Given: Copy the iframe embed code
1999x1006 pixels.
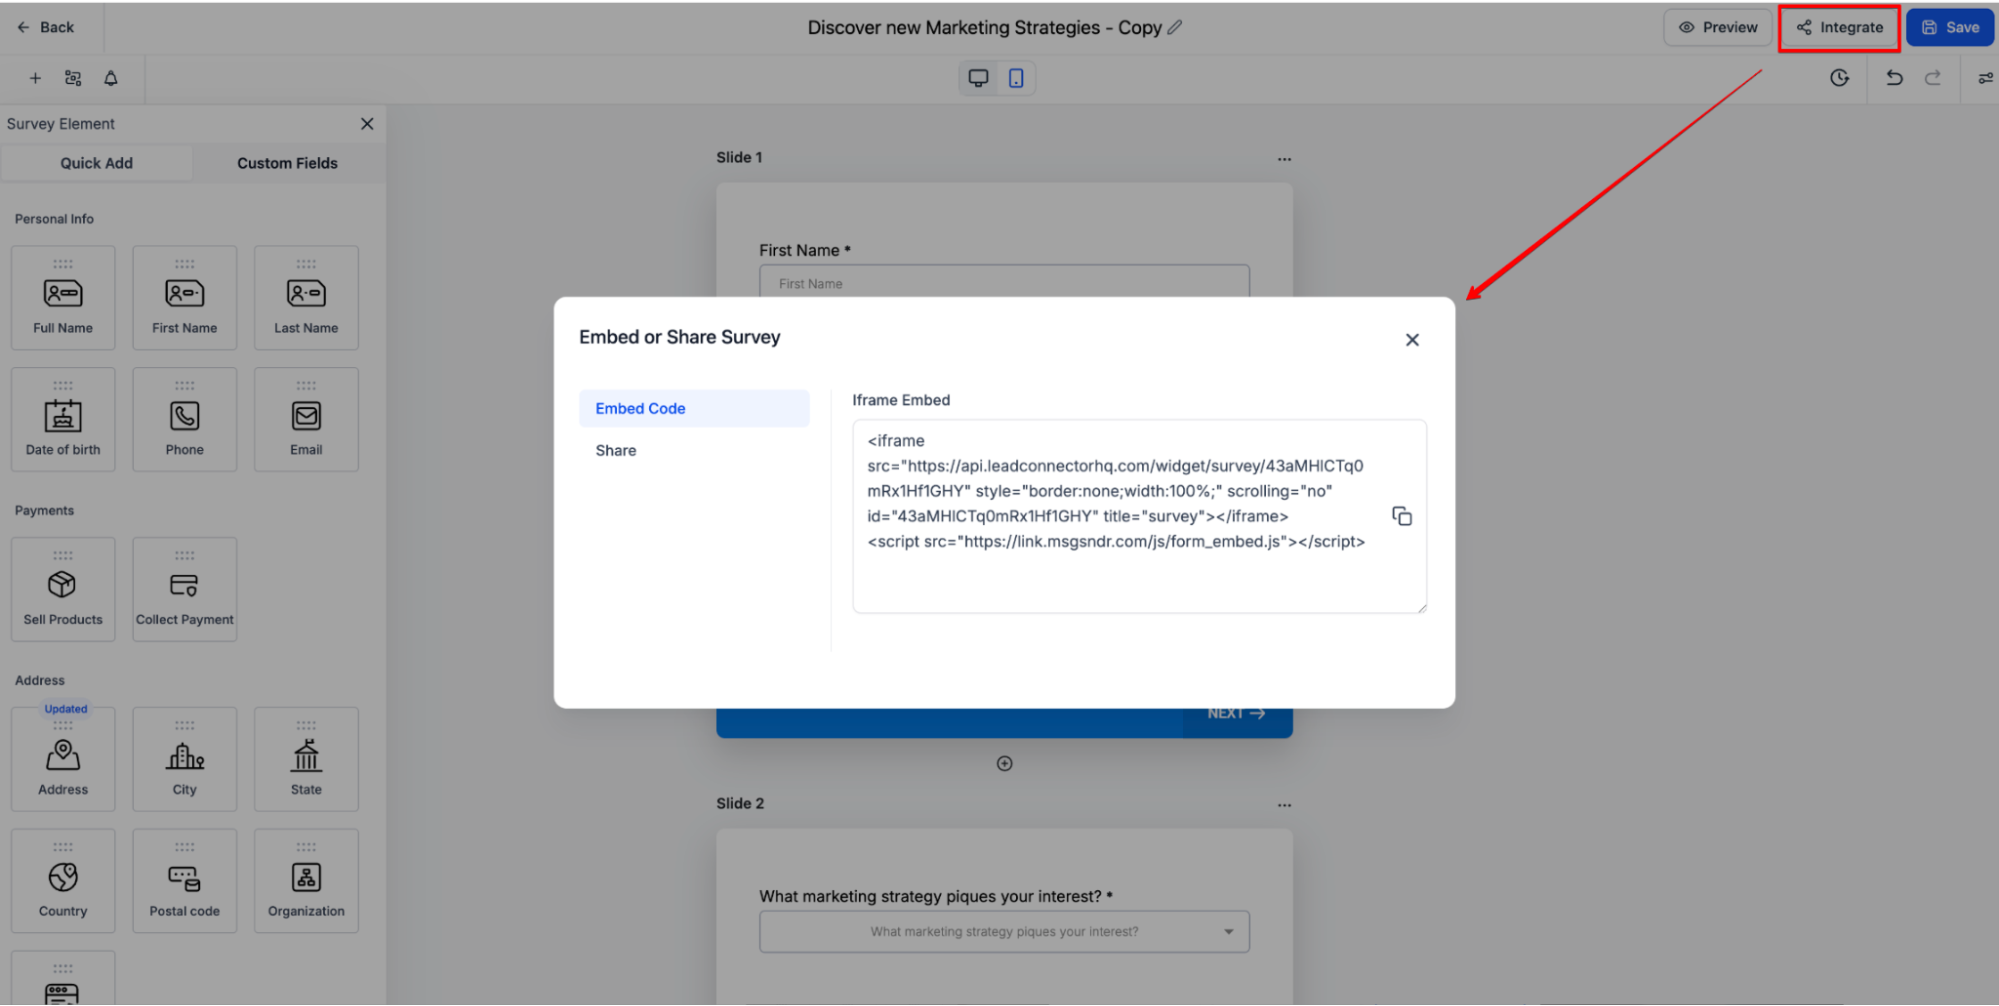Looking at the screenshot, I should coord(1402,516).
